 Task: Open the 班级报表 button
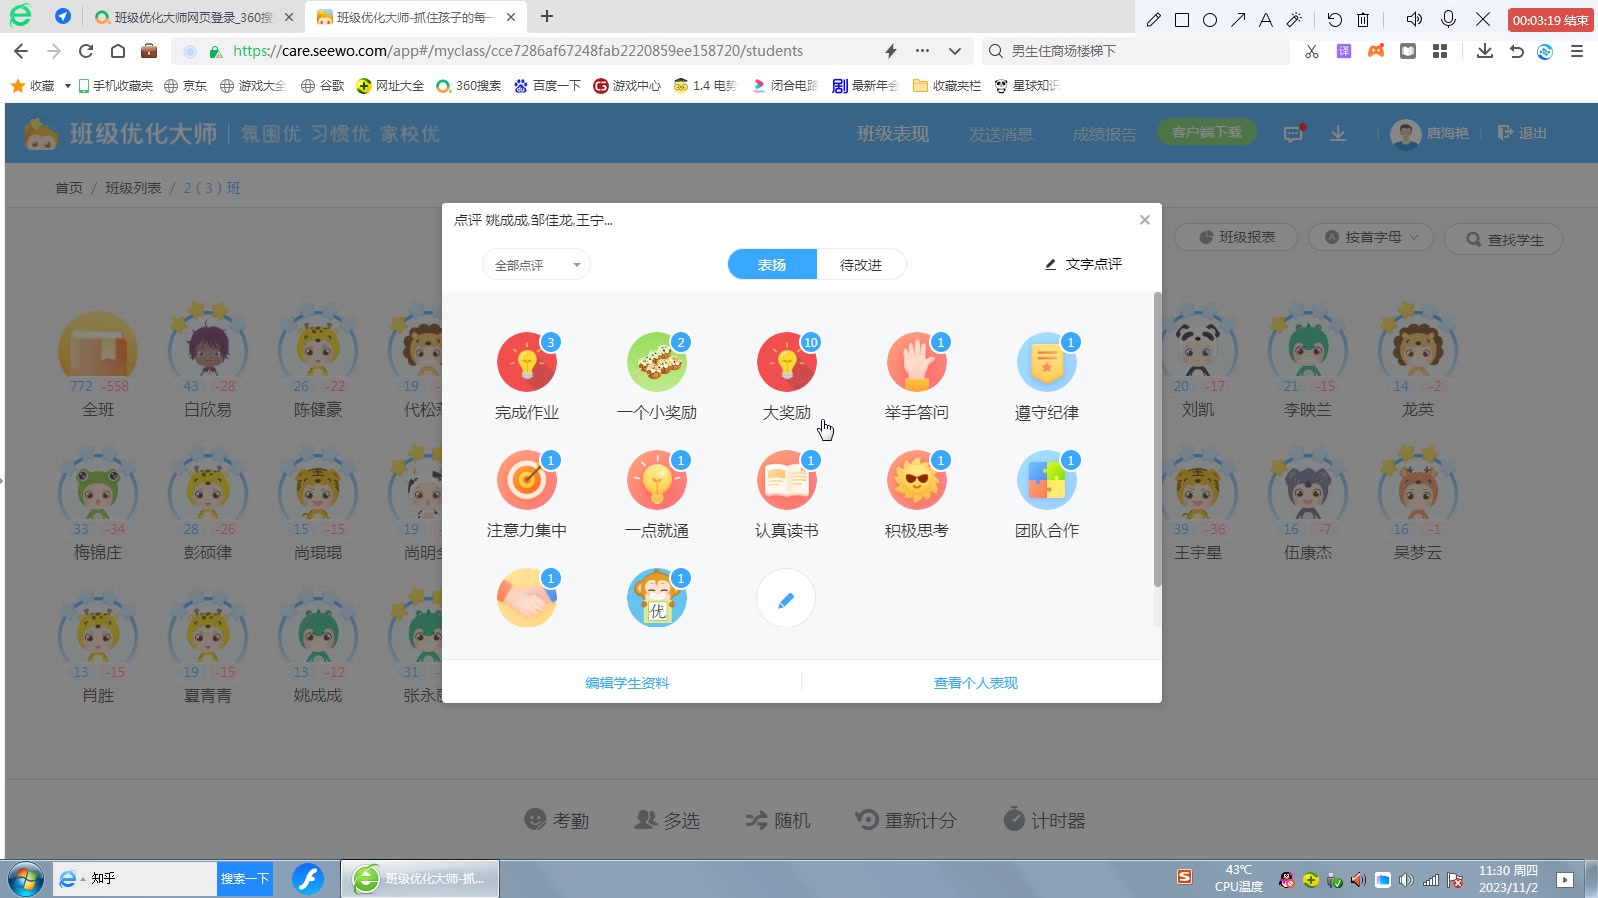pos(1236,237)
